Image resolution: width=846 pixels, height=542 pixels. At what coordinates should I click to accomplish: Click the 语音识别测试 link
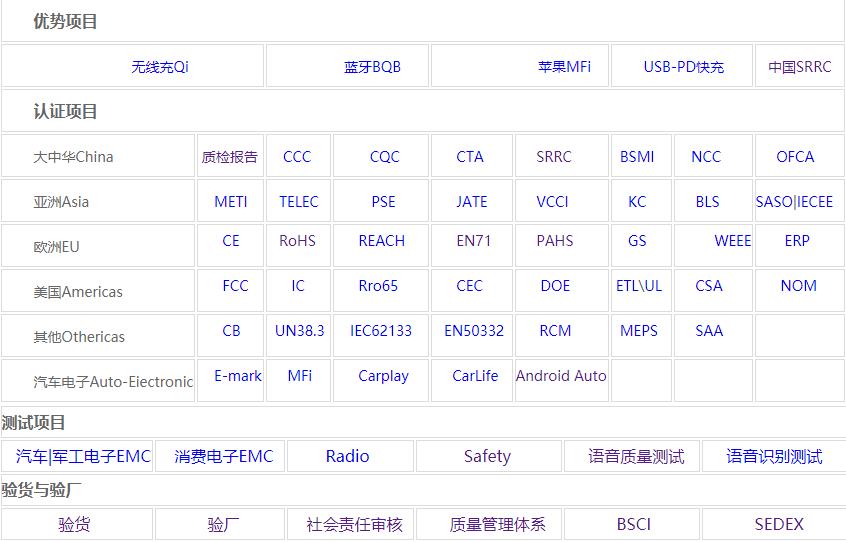click(x=774, y=457)
